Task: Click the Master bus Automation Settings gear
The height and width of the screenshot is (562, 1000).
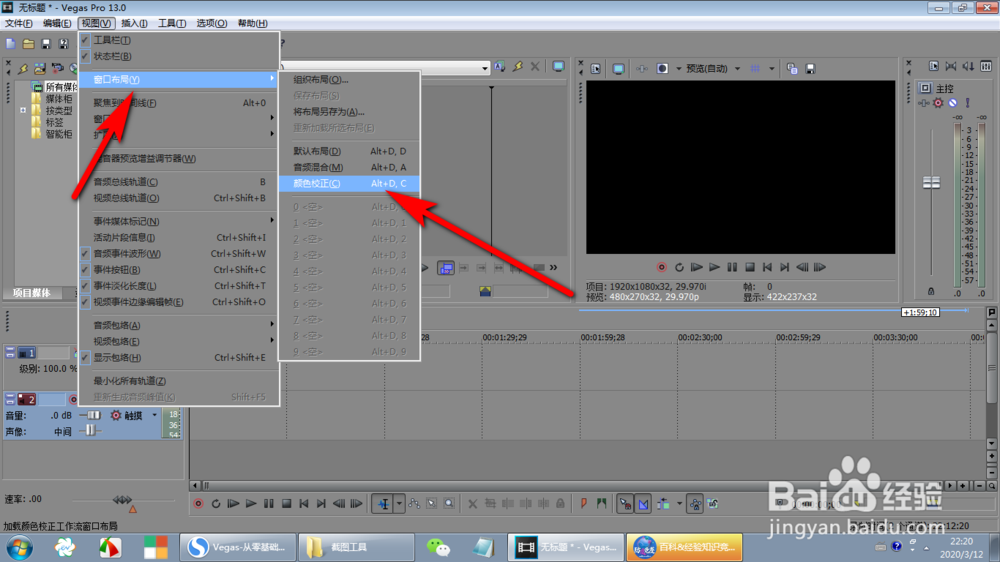Action: [x=938, y=103]
